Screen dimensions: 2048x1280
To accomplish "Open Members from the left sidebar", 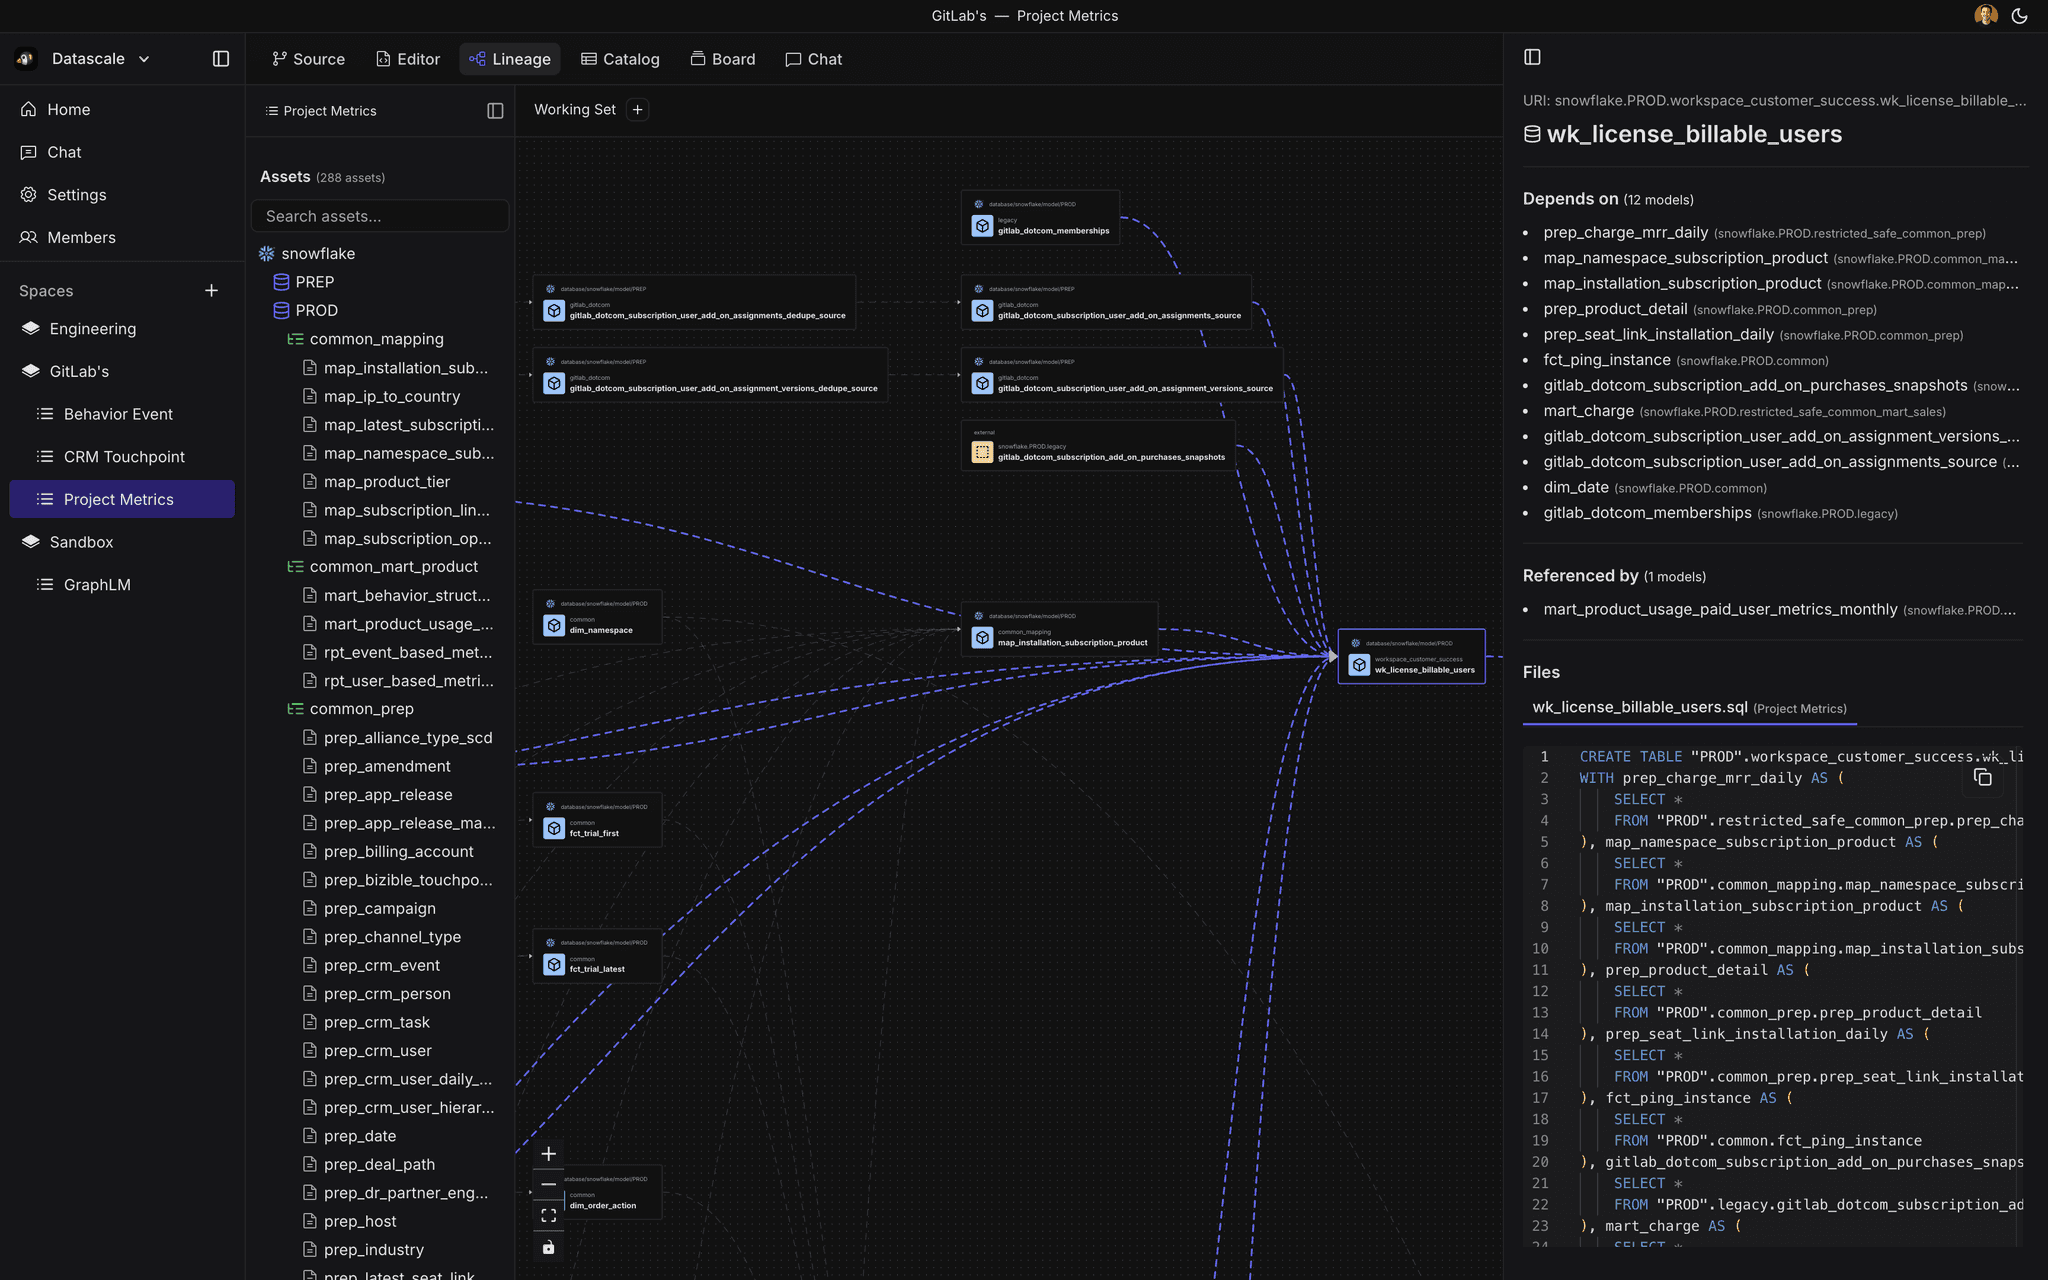I will (82, 237).
